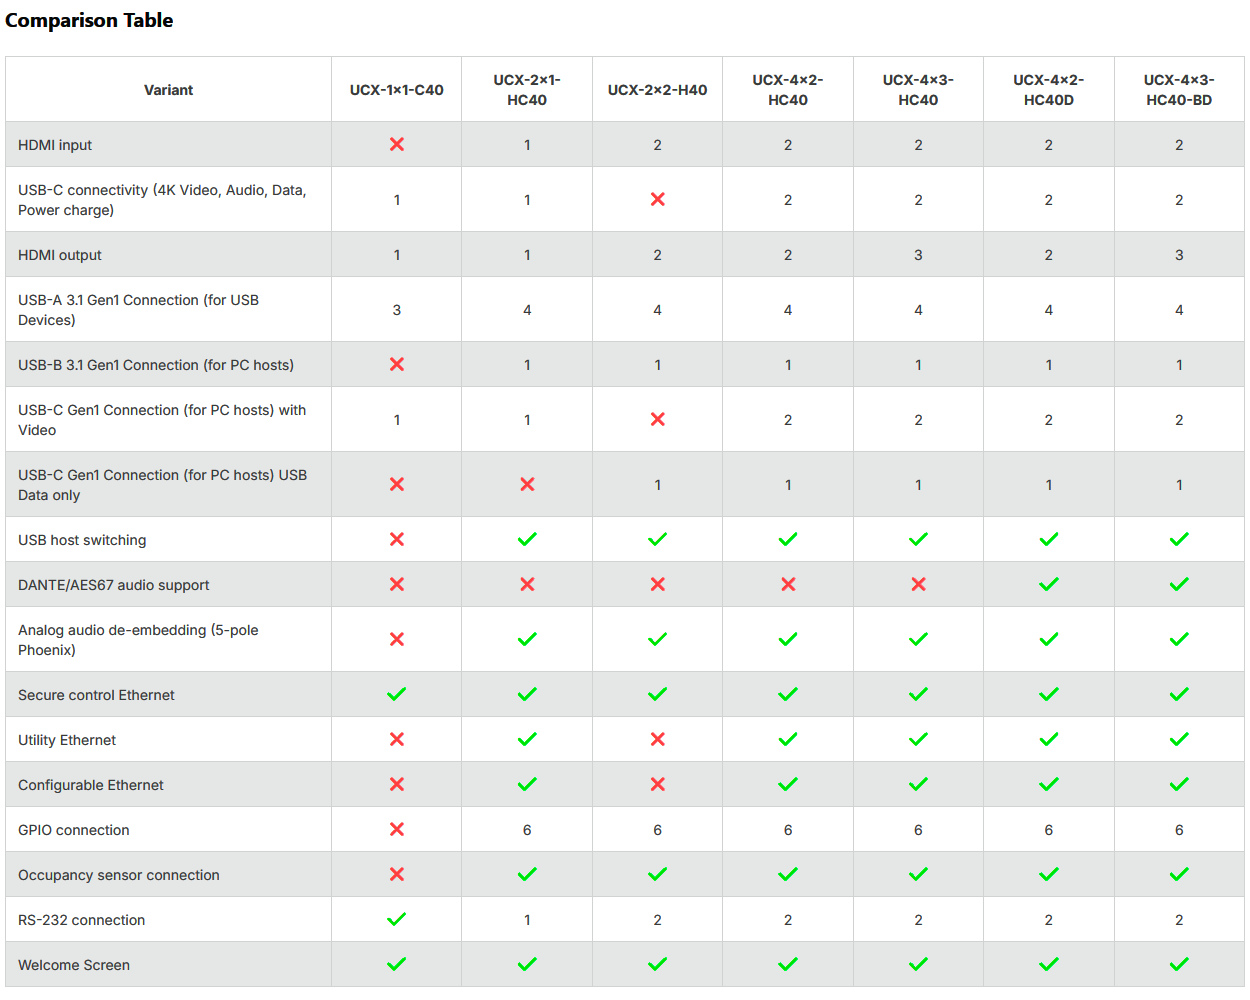
Task: Click red X for DANTE/AES67 under UCX-4×3-HC40
Action: coord(918,584)
